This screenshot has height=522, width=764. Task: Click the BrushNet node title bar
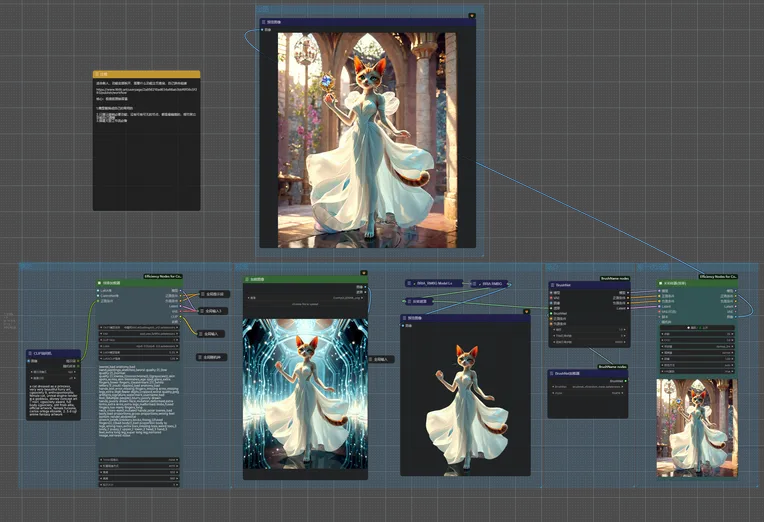click(x=590, y=285)
